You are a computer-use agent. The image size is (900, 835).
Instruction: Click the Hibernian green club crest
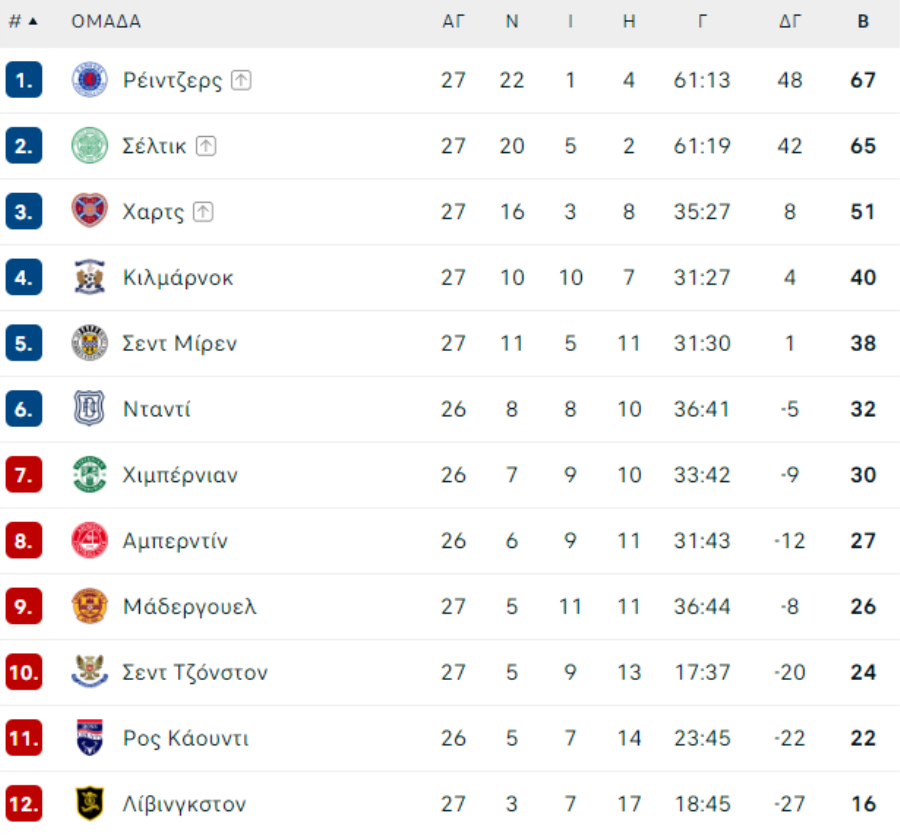tap(90, 475)
